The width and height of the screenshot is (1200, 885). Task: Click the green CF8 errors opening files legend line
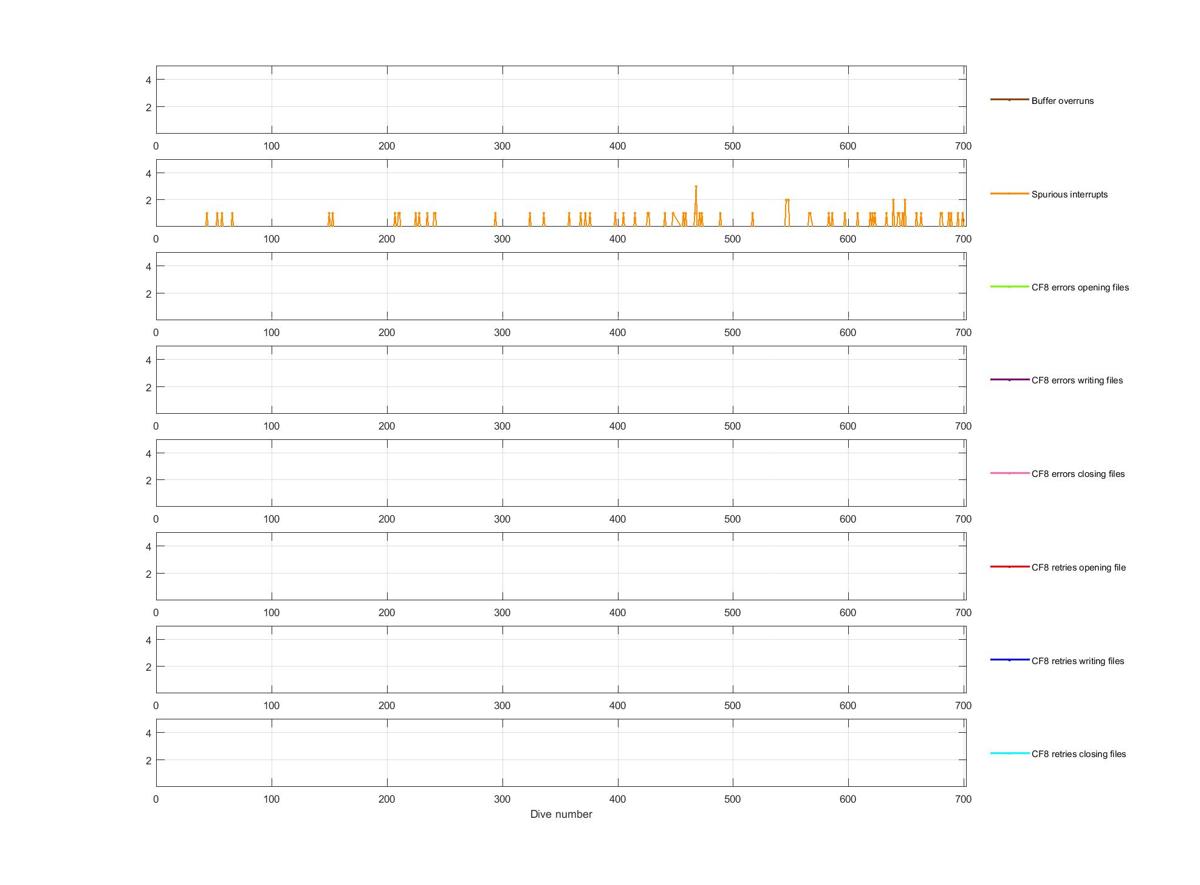[x=1009, y=287]
